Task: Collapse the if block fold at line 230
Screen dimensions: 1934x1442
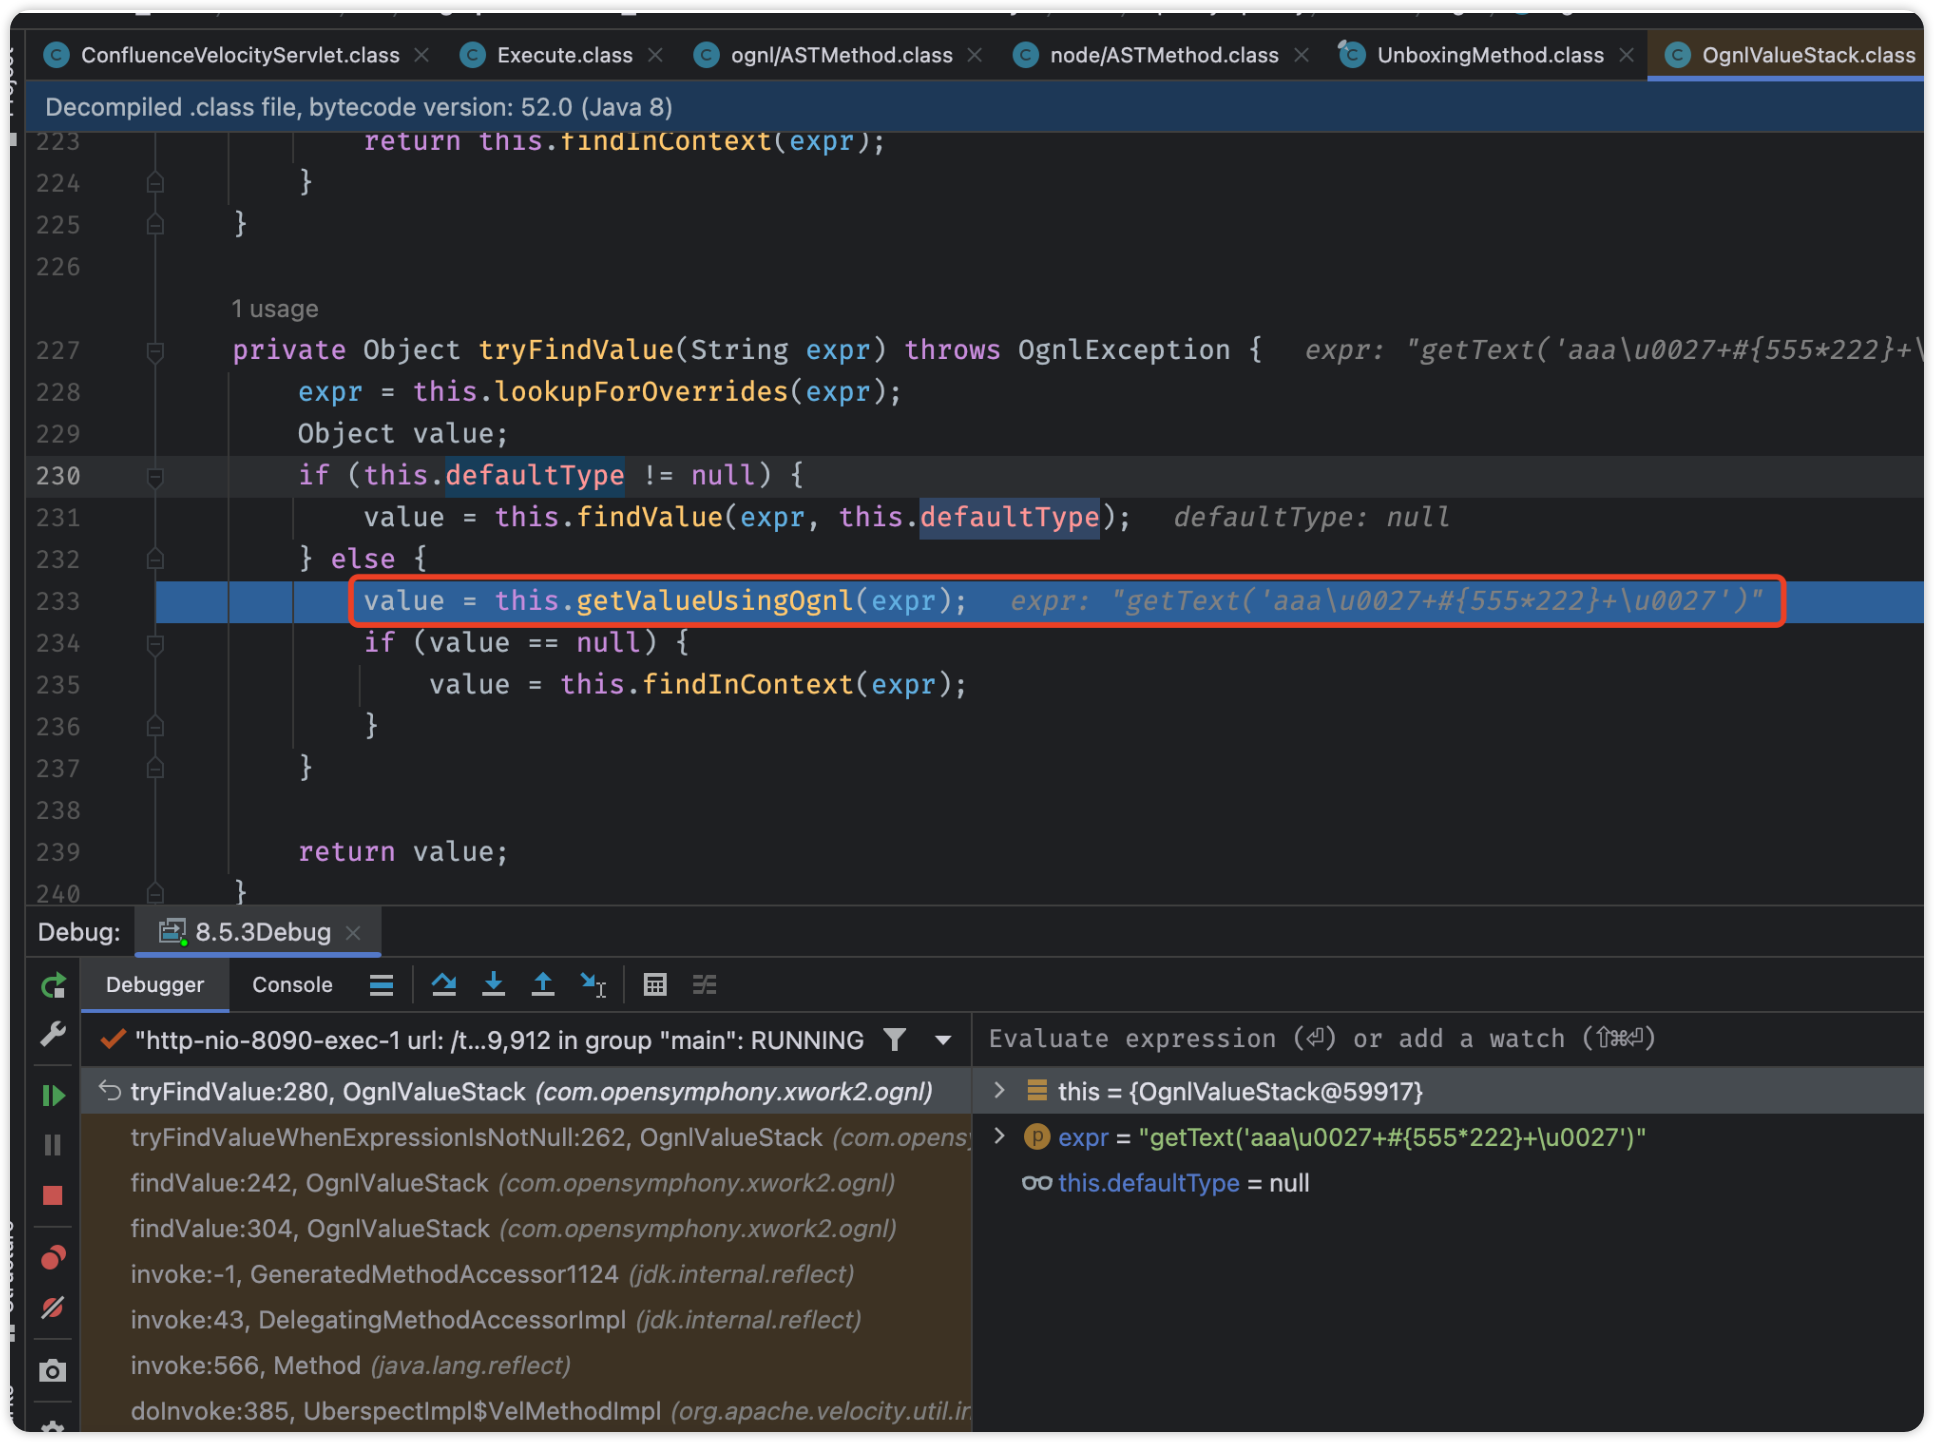Action: 155,477
